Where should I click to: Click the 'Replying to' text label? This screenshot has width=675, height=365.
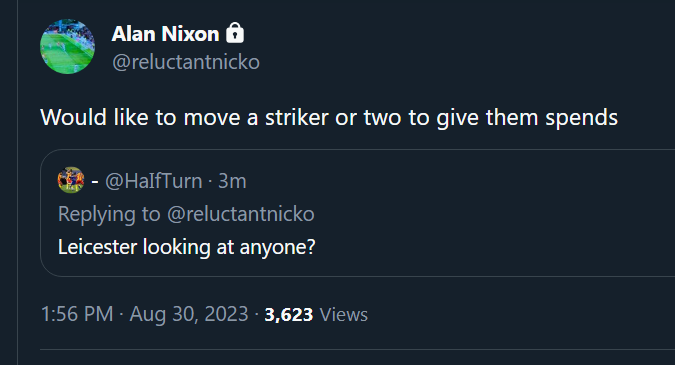pos(109,214)
